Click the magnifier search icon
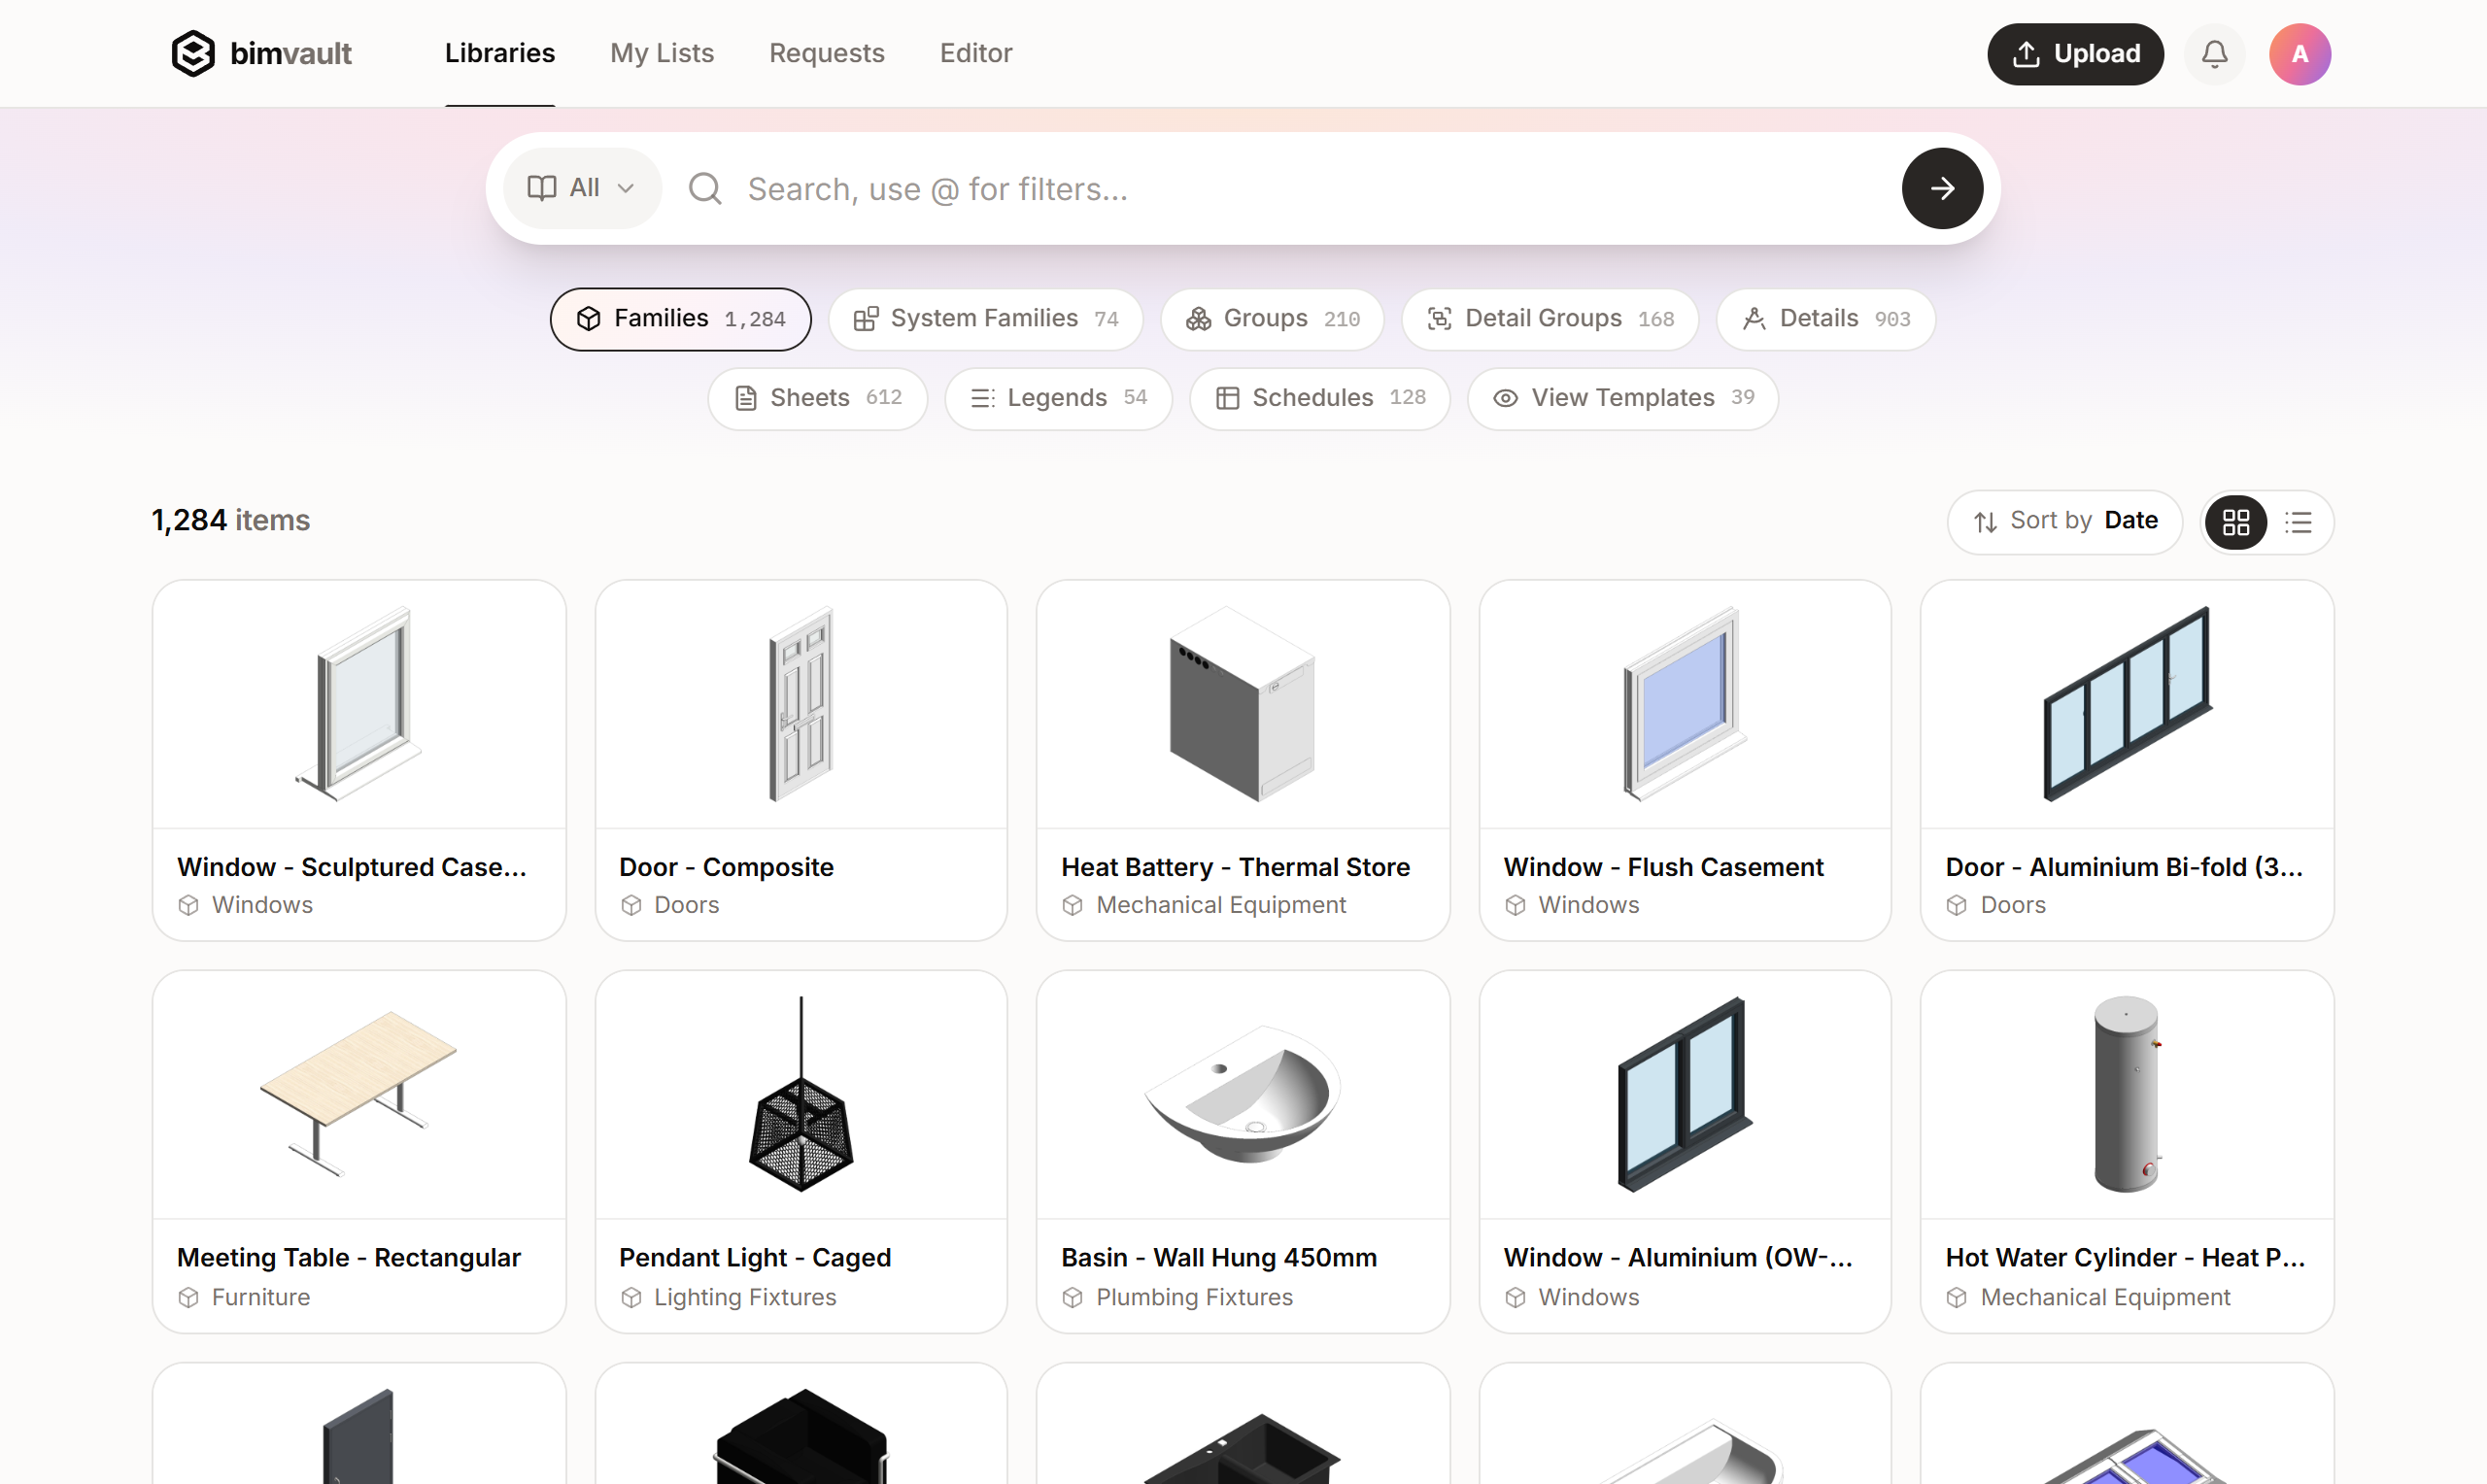This screenshot has height=1484, width=2487. point(705,188)
